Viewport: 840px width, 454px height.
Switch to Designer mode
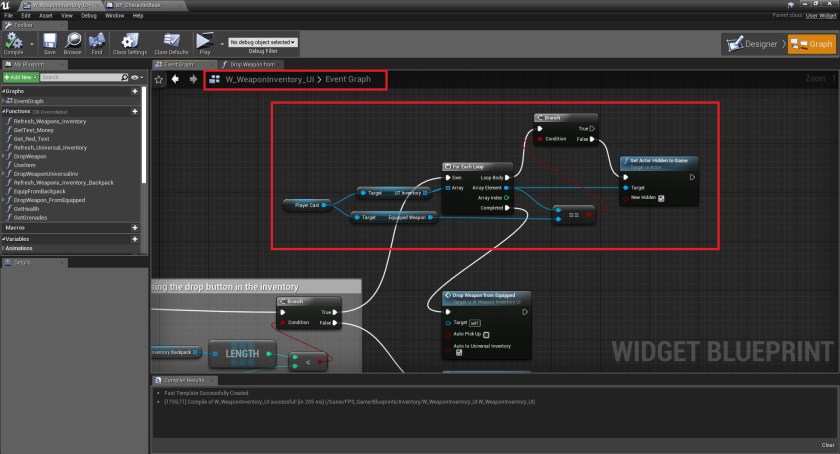tap(754, 44)
